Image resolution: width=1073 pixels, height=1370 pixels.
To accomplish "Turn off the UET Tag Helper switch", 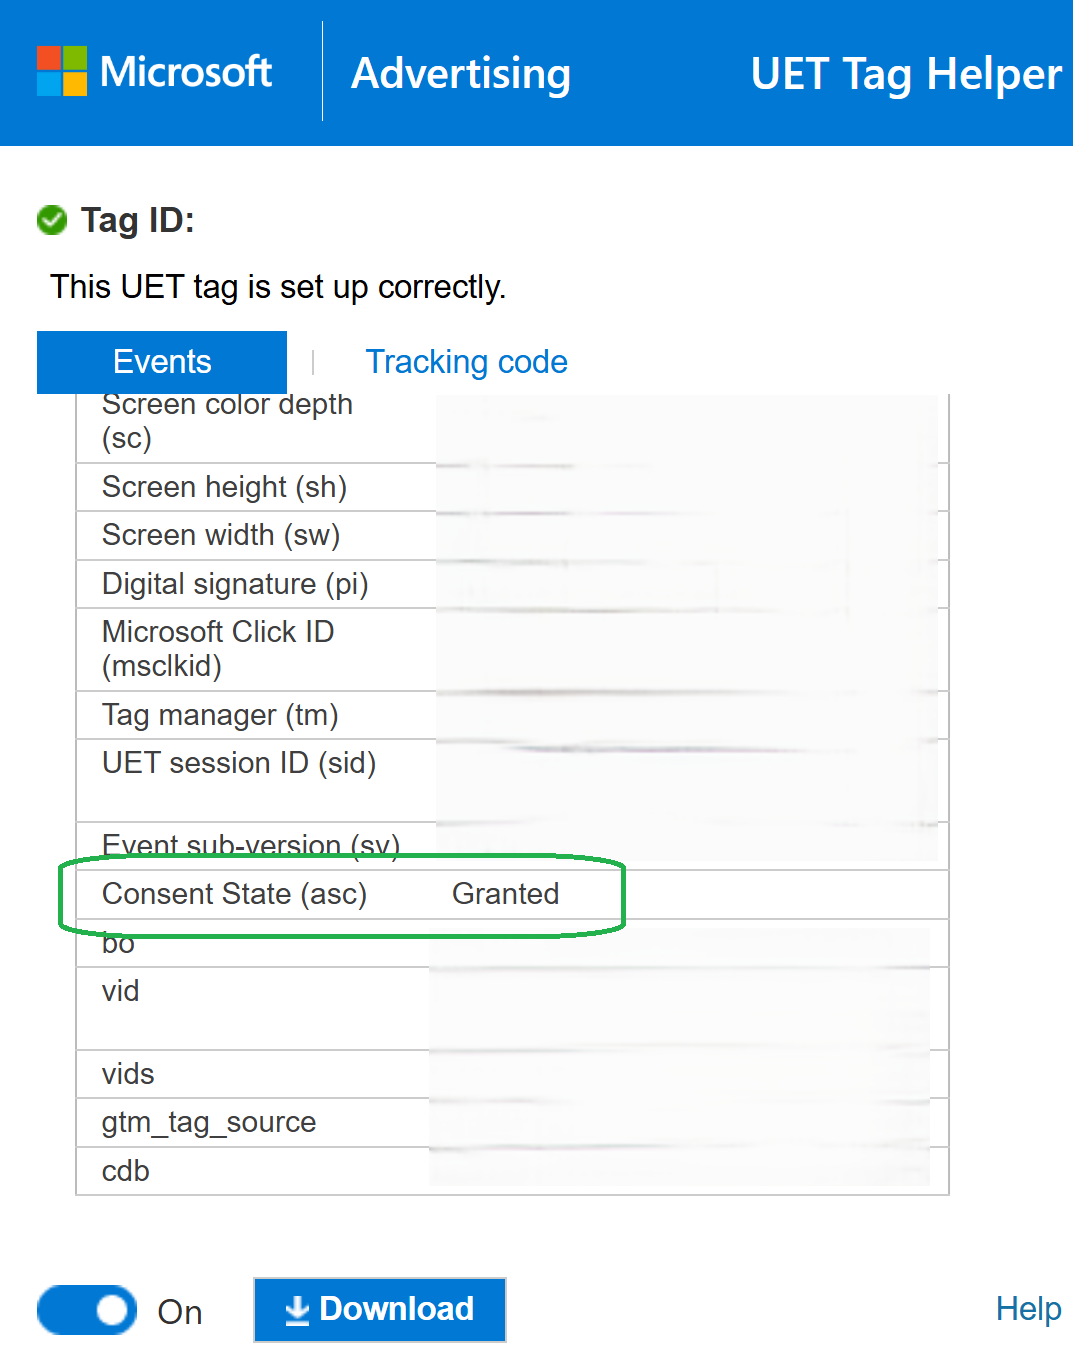I will click(x=87, y=1310).
